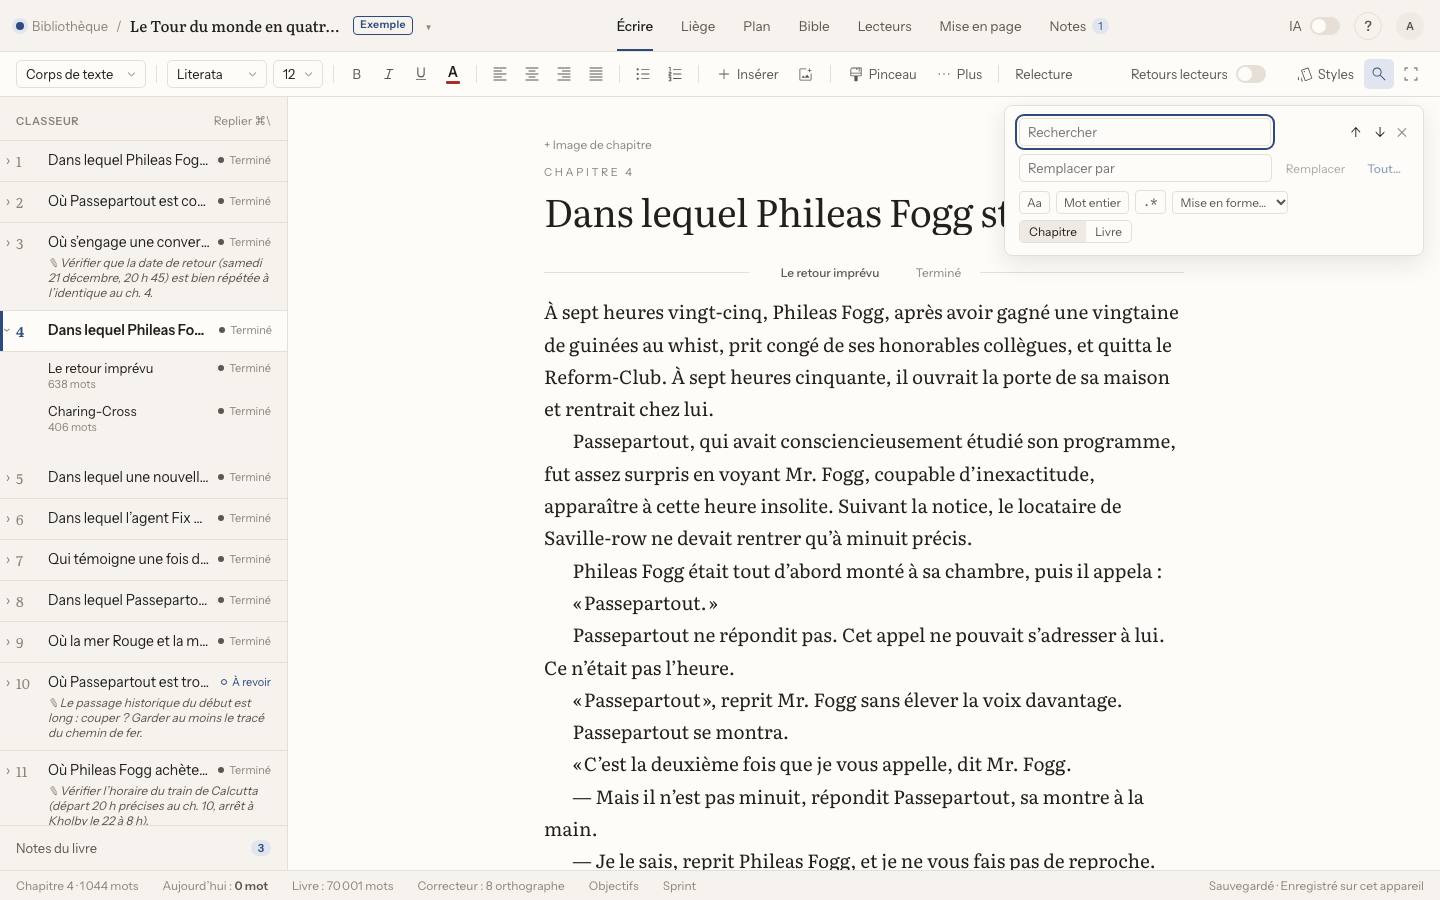Toggle the search panel magnifier icon
The height and width of the screenshot is (900, 1440).
(1379, 74)
